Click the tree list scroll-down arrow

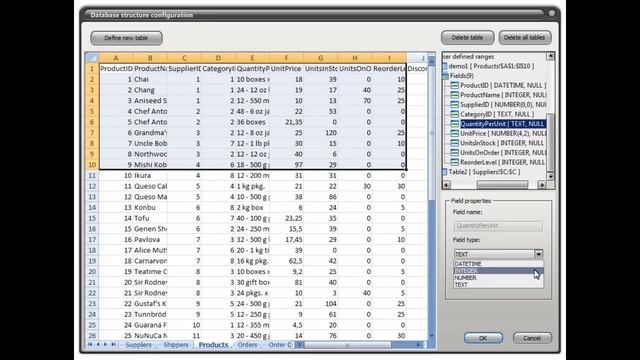[x=551, y=176]
